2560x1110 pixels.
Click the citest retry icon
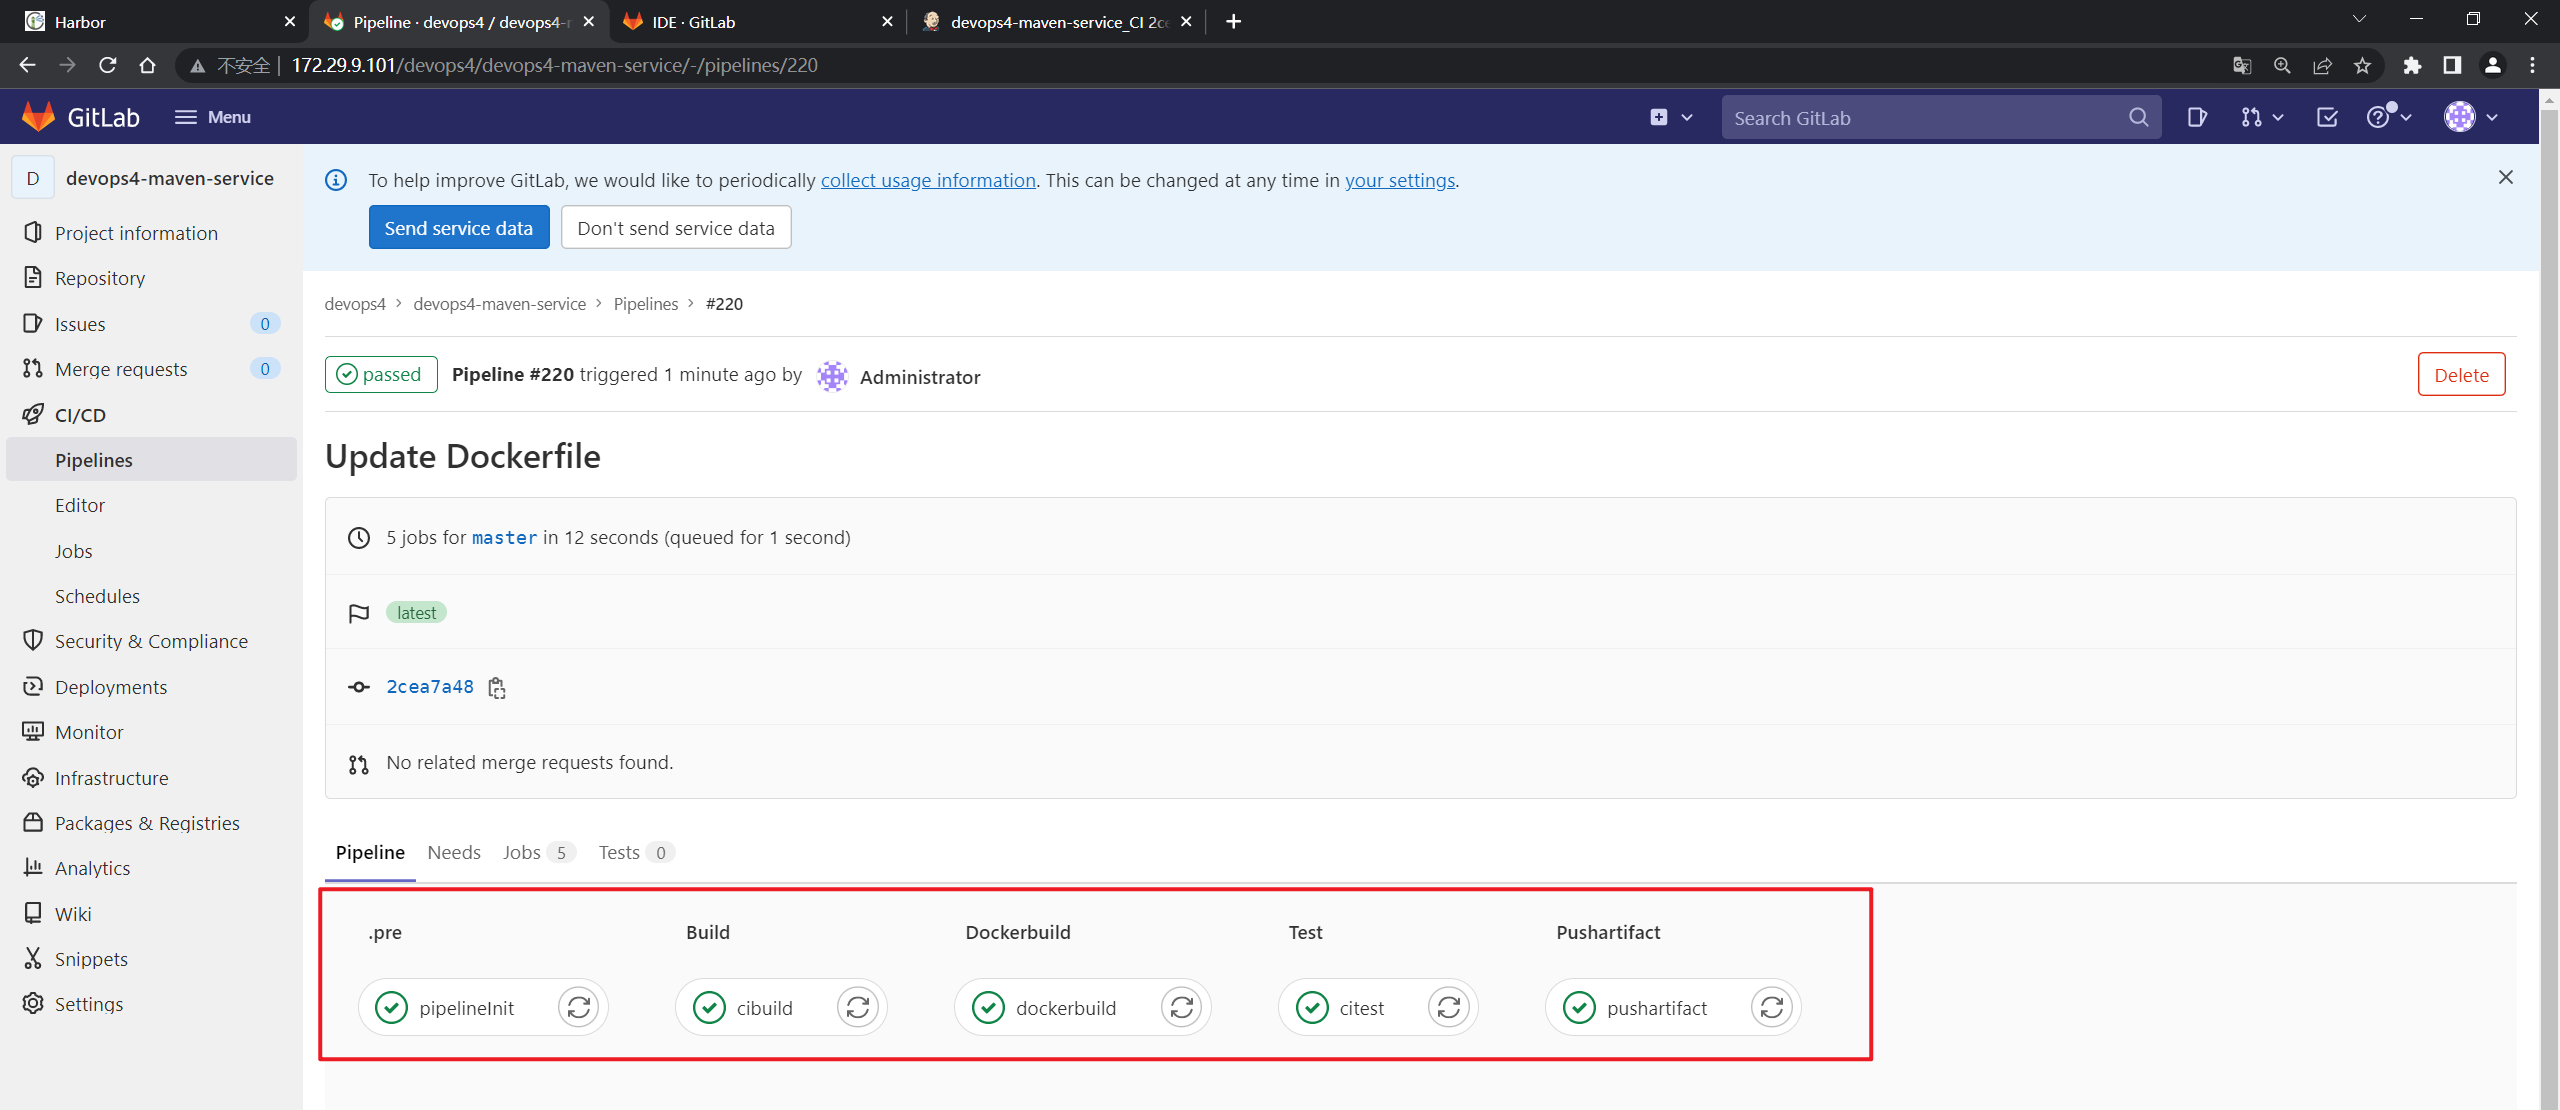pyautogui.click(x=1448, y=1007)
